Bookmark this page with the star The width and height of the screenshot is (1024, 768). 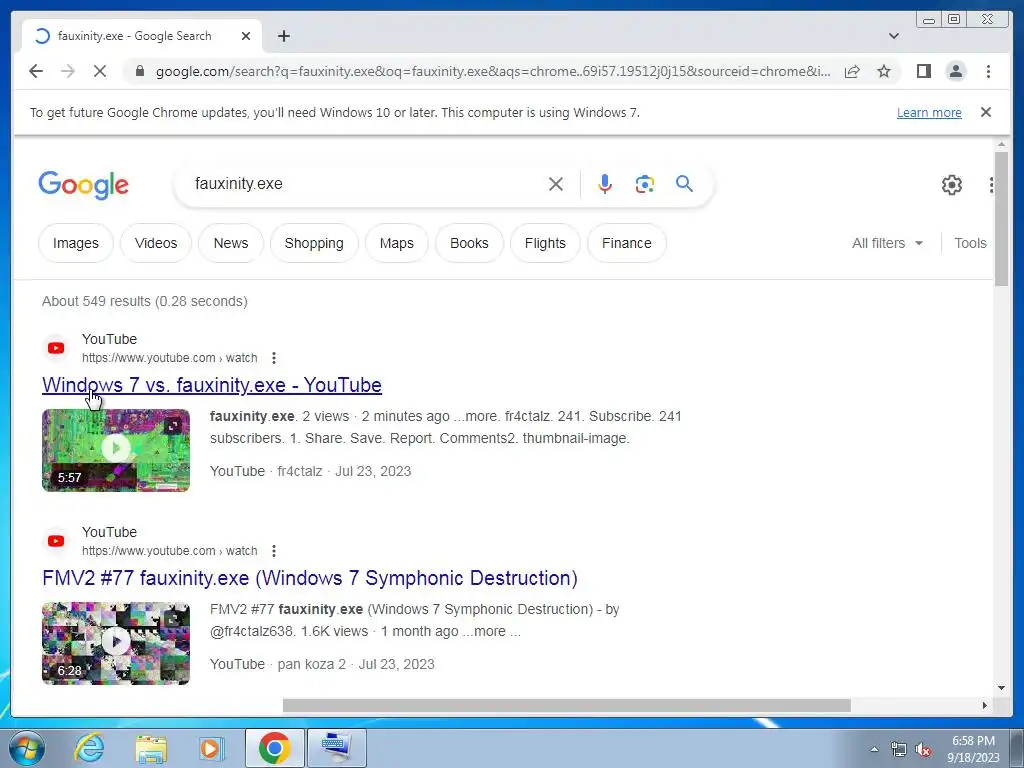pyautogui.click(x=884, y=71)
